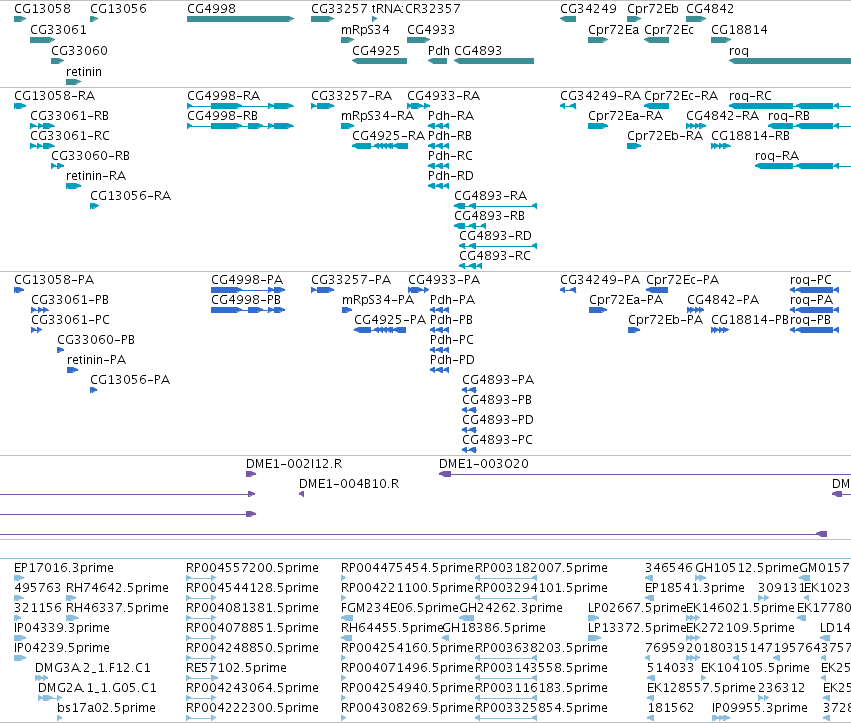
Task: Click the CG4893-RC transcript label
Action: tap(495, 256)
